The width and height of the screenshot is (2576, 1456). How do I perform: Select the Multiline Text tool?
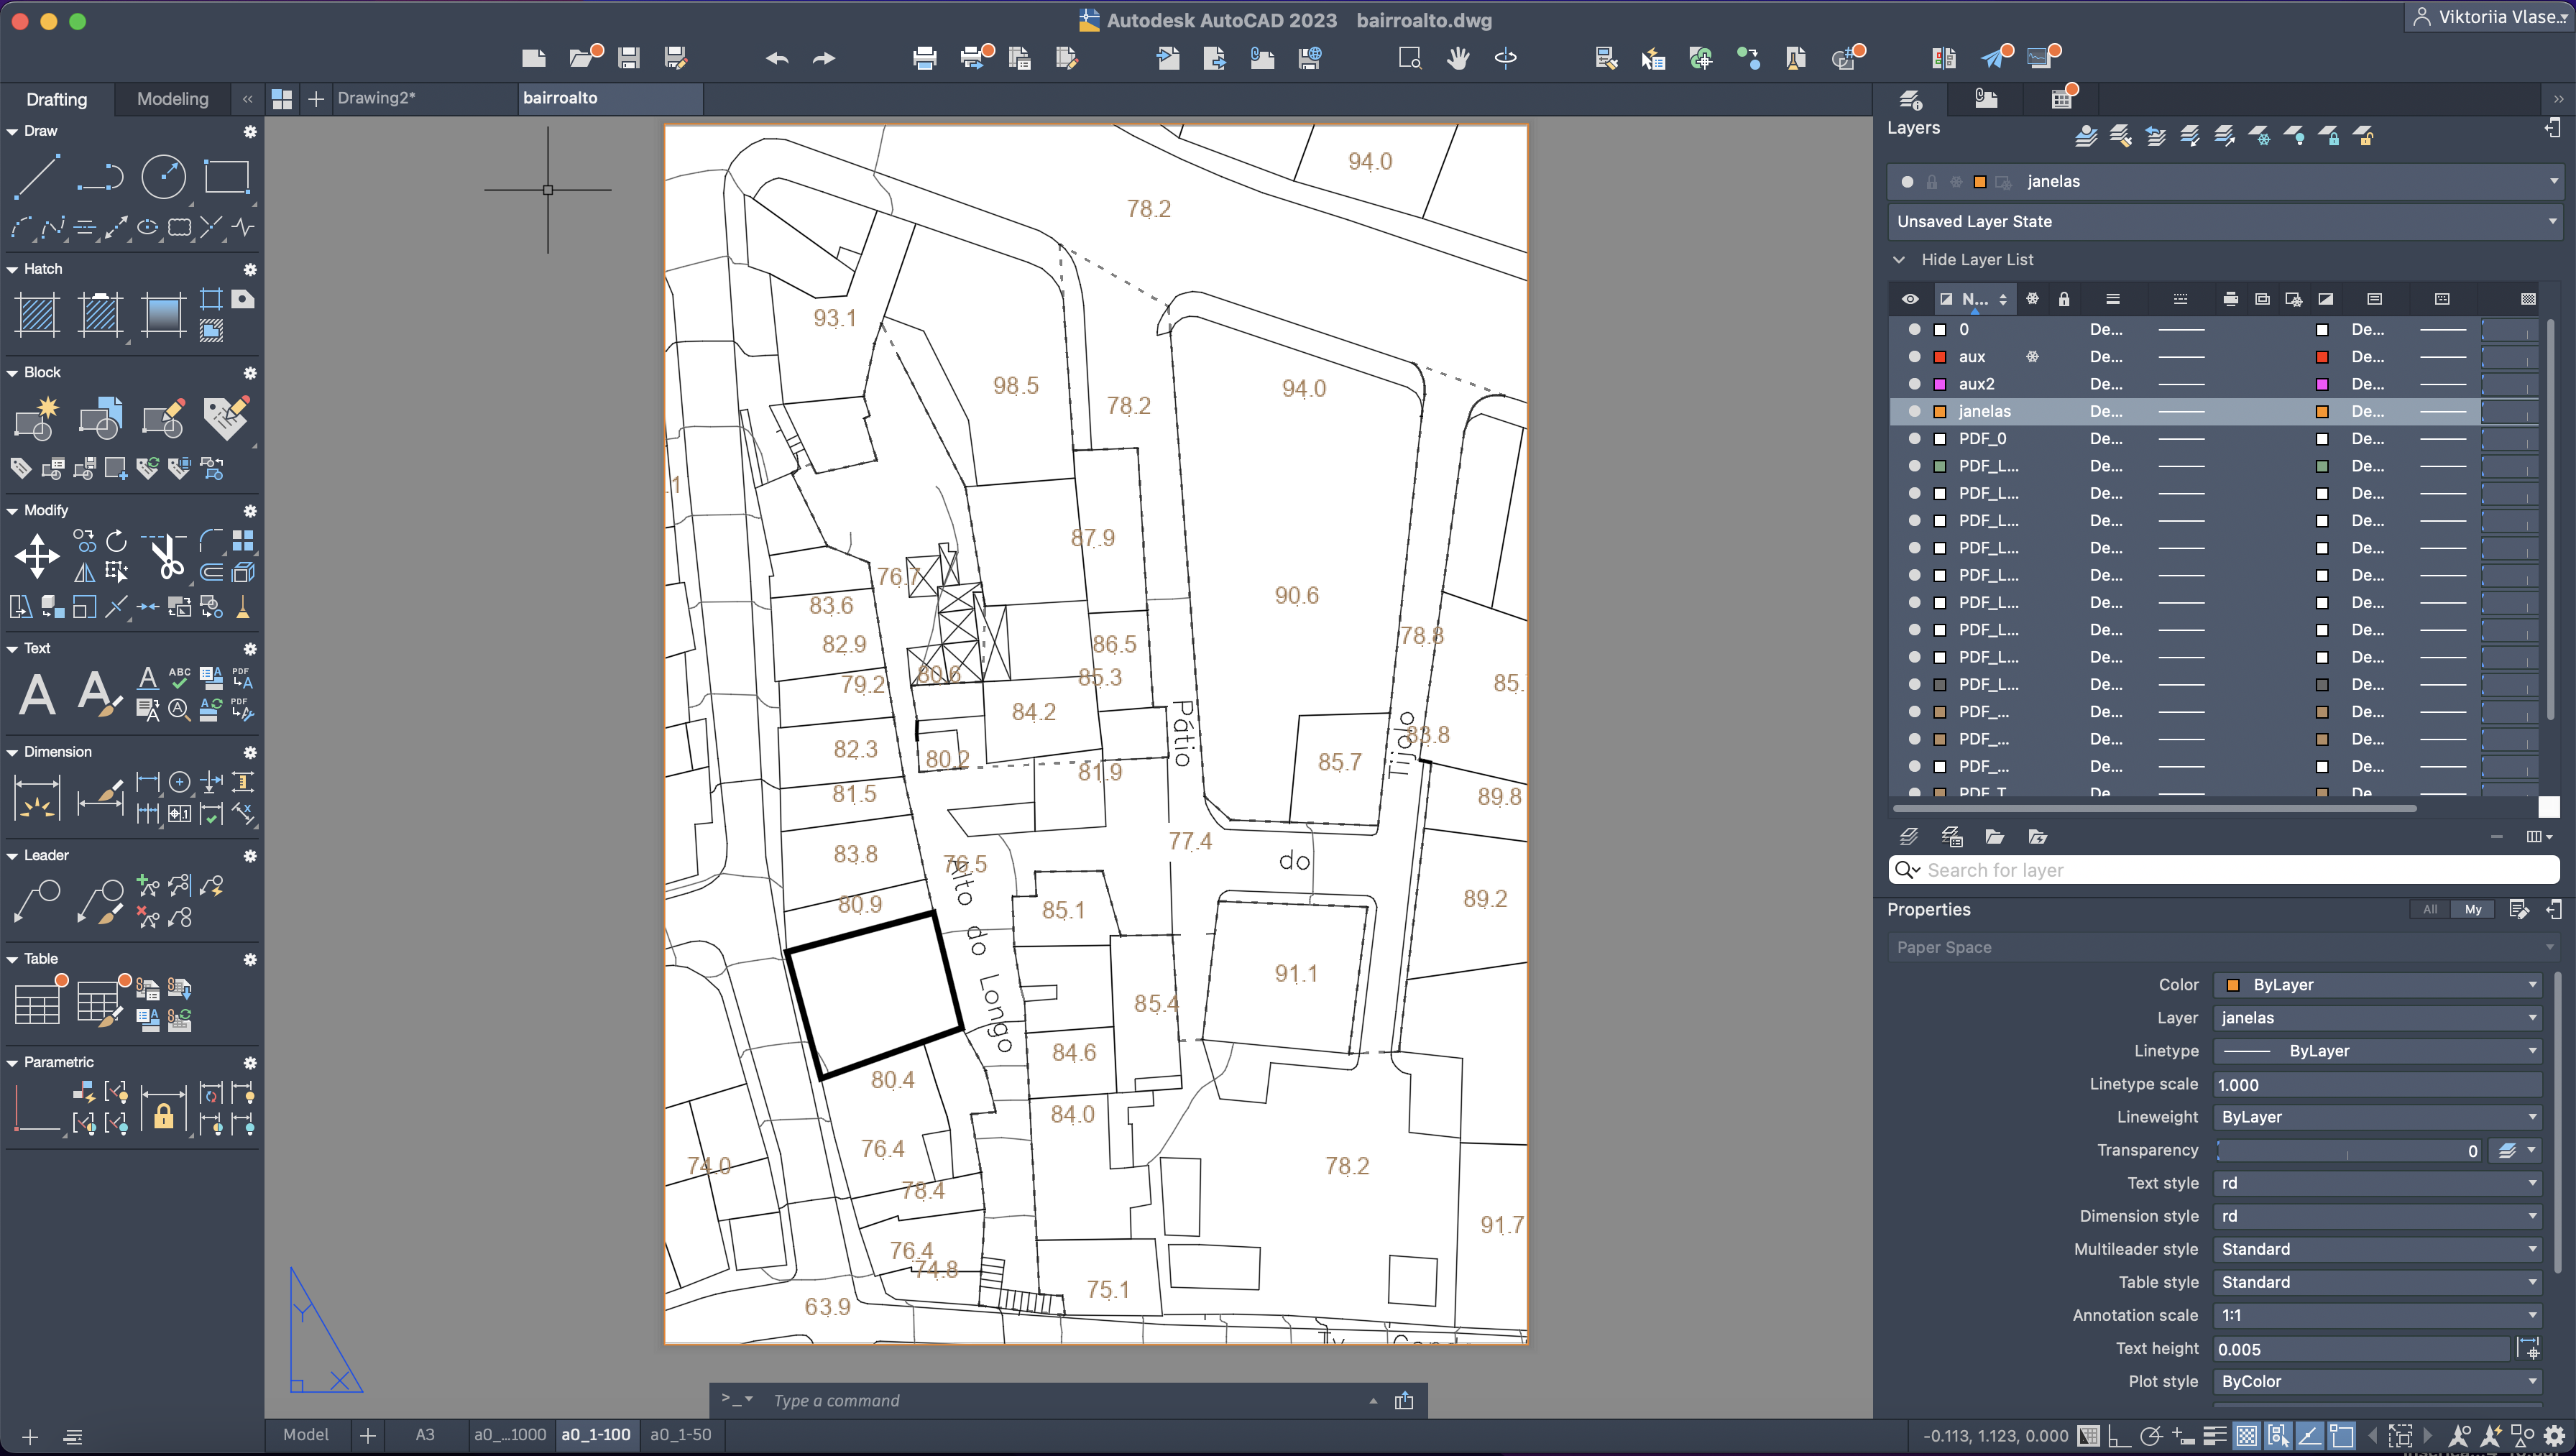click(x=37, y=693)
